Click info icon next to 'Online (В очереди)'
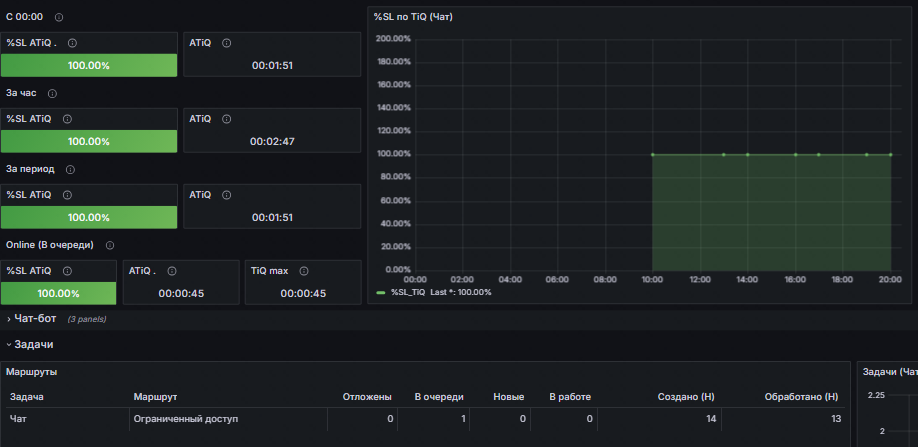Screen dimensions: 918x447 click(109, 246)
